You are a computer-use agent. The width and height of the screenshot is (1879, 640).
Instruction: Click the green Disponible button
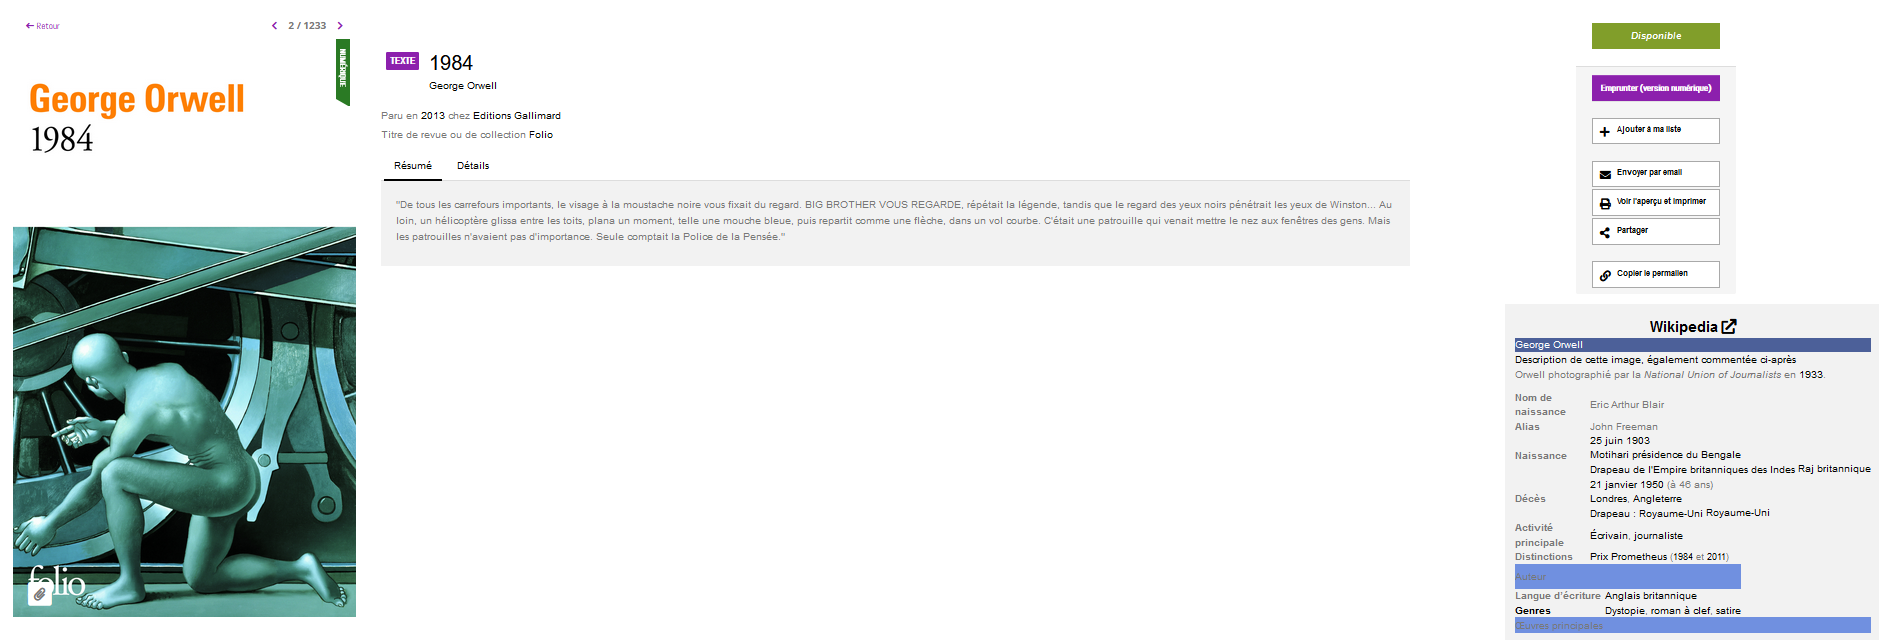1656,36
